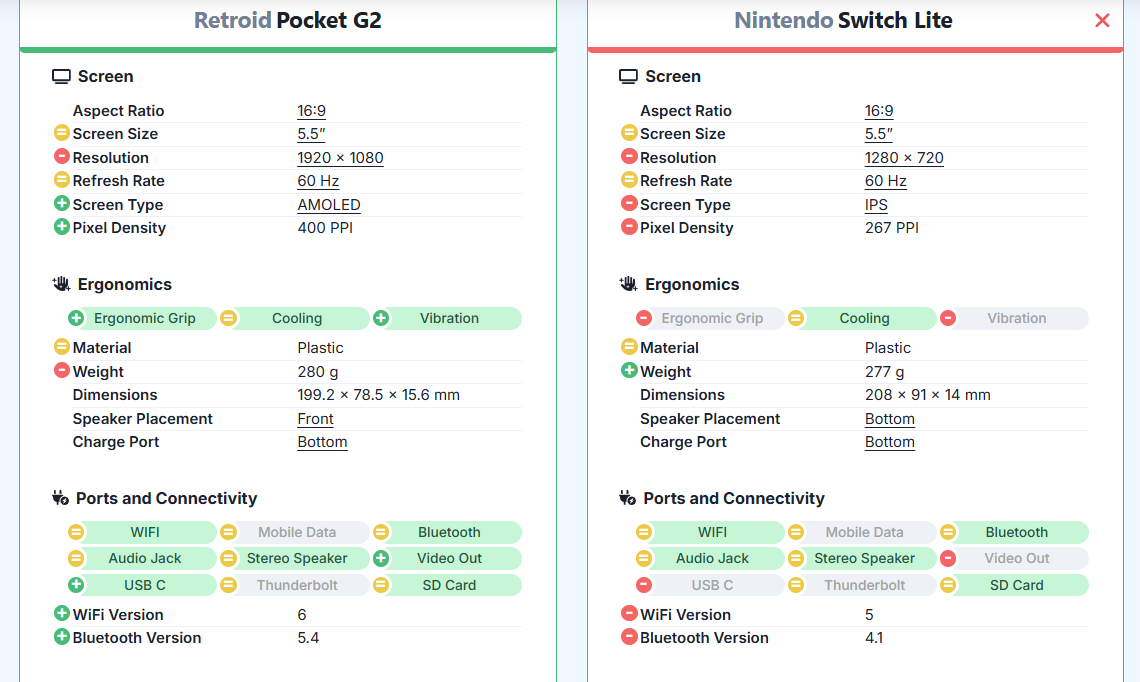The width and height of the screenshot is (1140, 682).
Task: Open the AMOLED screen type link
Action: (329, 205)
